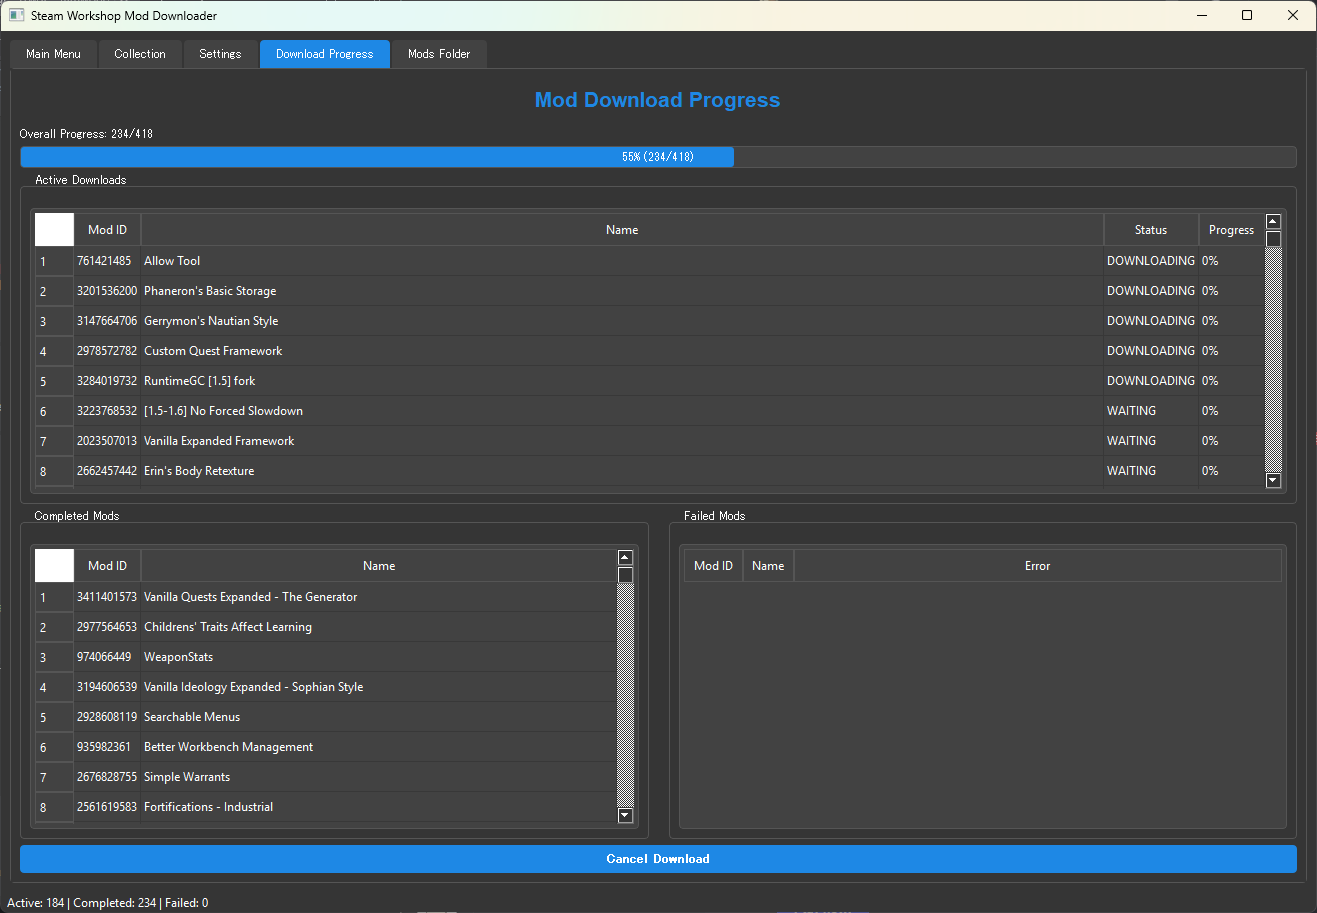
Task: Click the status bar Active: 184 text
Action: (35, 903)
